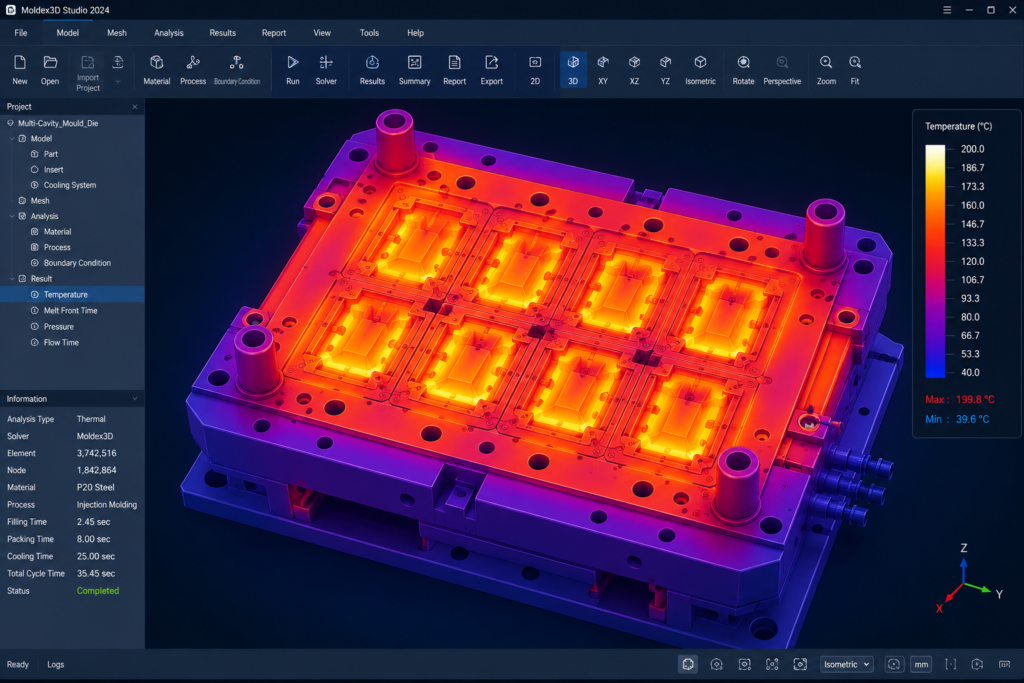Open the Report menu in the menu bar
The width and height of the screenshot is (1024, 683).
point(274,33)
